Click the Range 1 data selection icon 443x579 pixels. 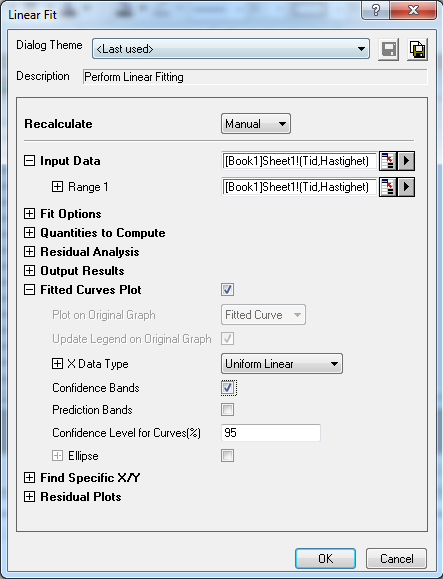388,187
